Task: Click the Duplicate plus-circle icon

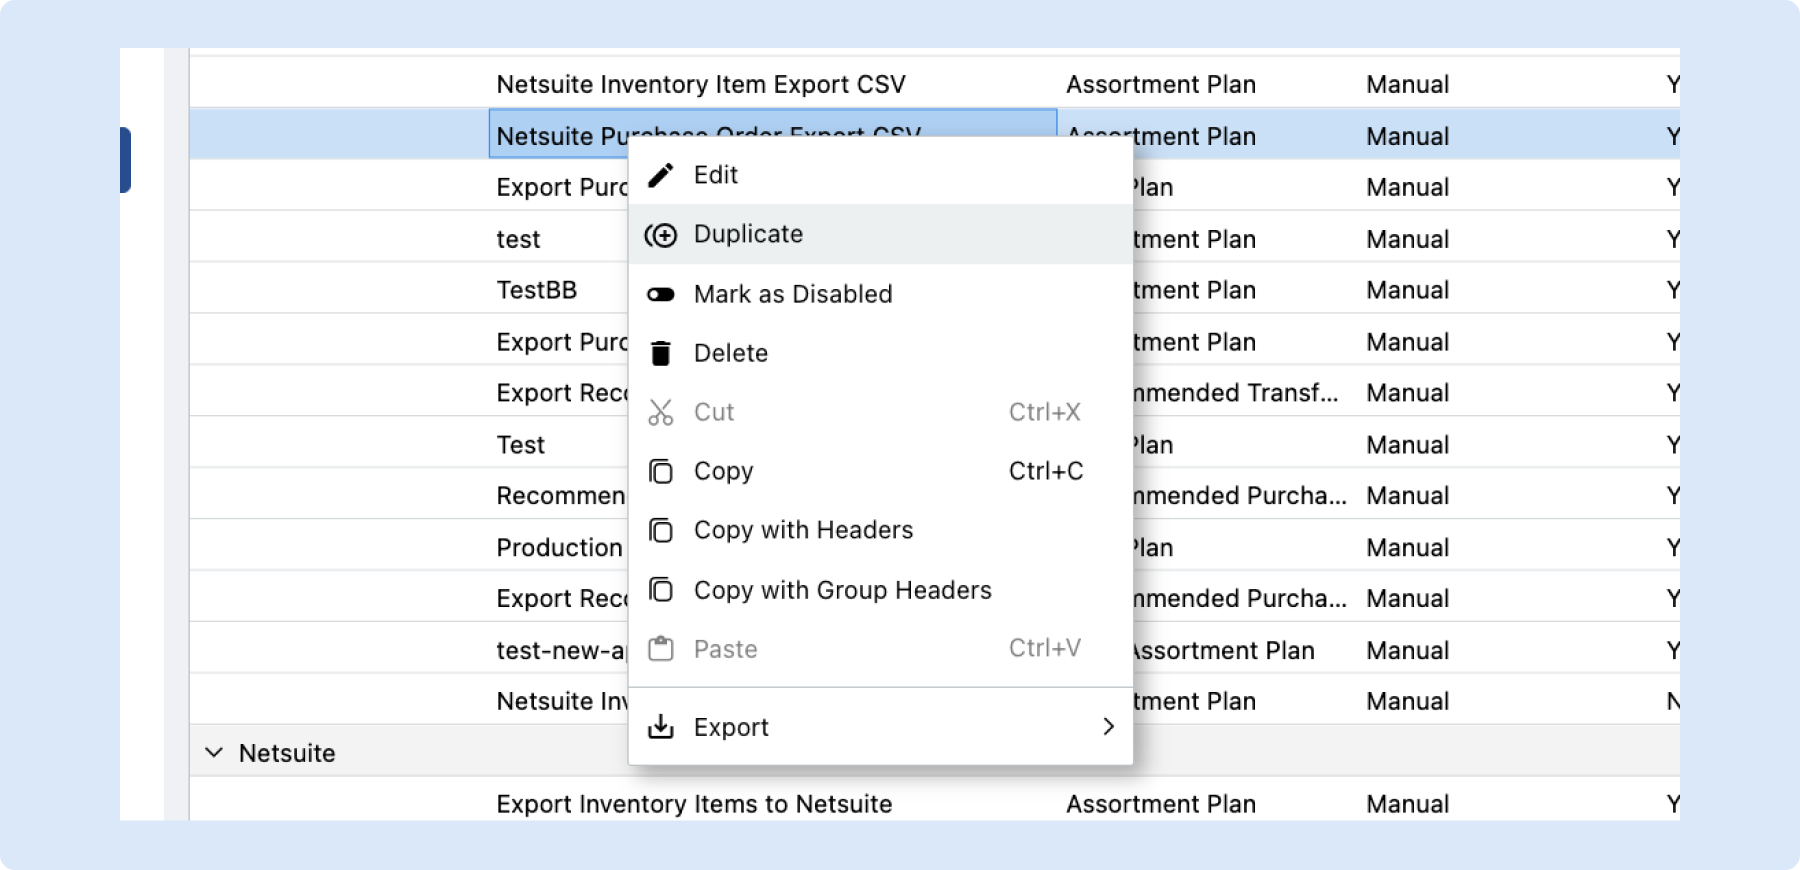Action: [x=660, y=235]
